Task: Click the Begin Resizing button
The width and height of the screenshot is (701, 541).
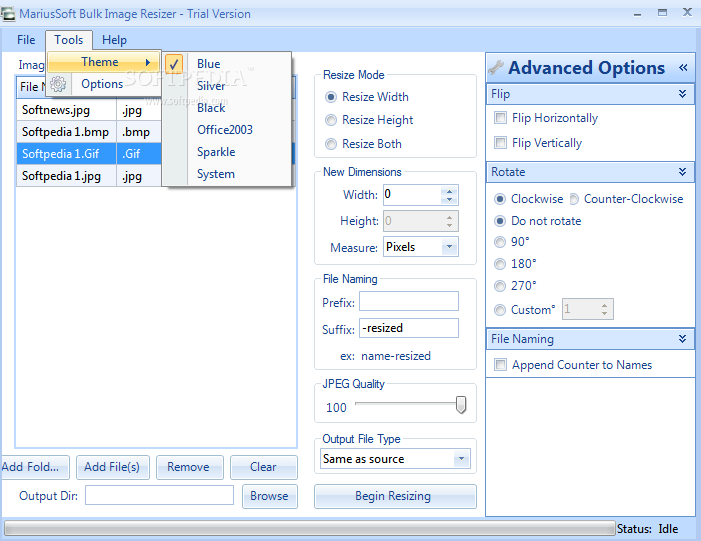Action: point(395,496)
